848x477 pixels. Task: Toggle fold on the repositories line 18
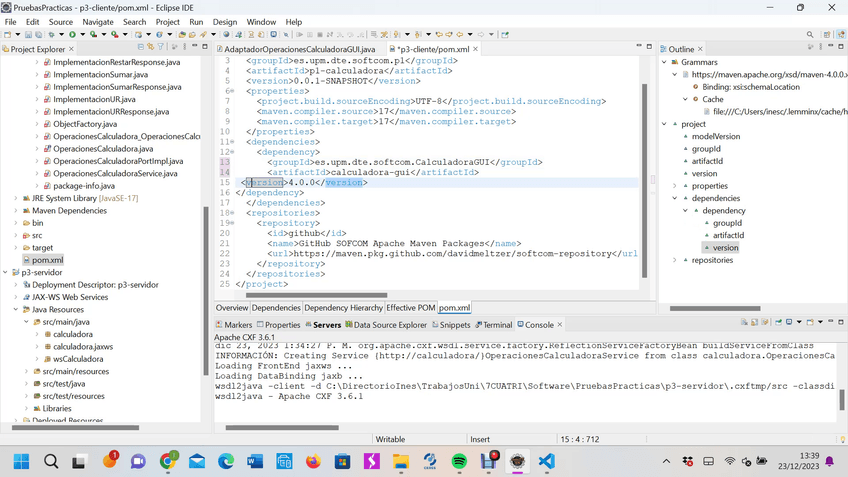point(232,213)
